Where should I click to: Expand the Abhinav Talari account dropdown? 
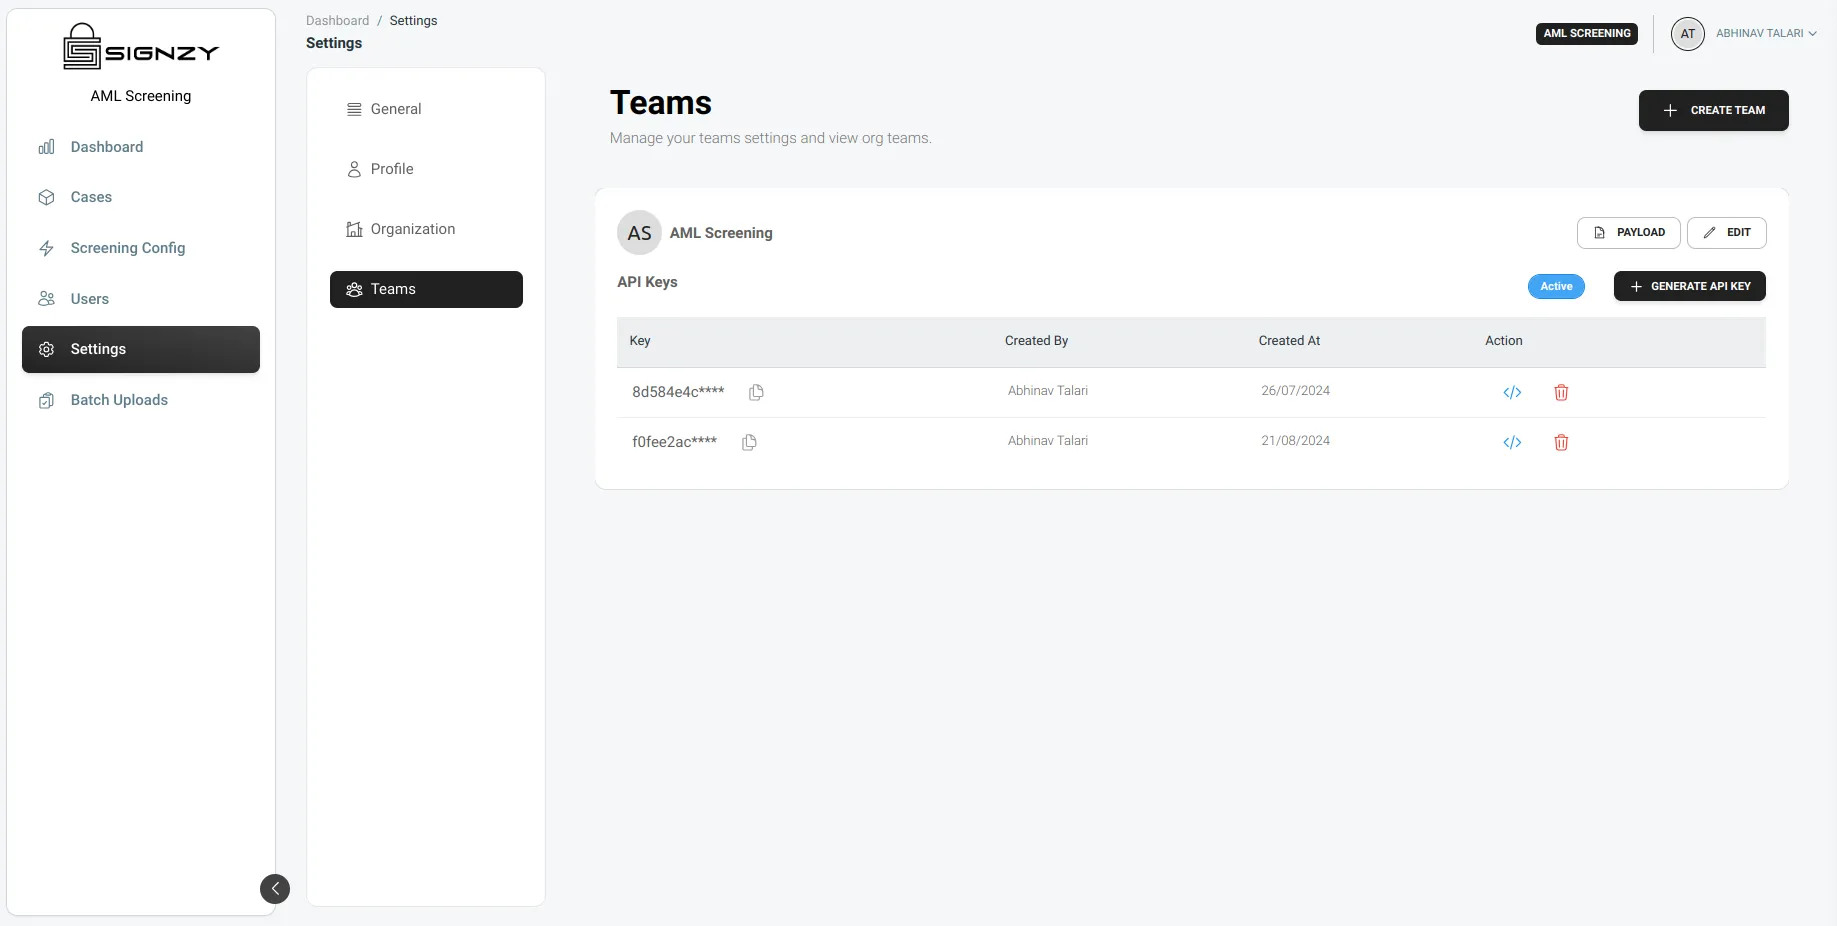[x=1766, y=33]
